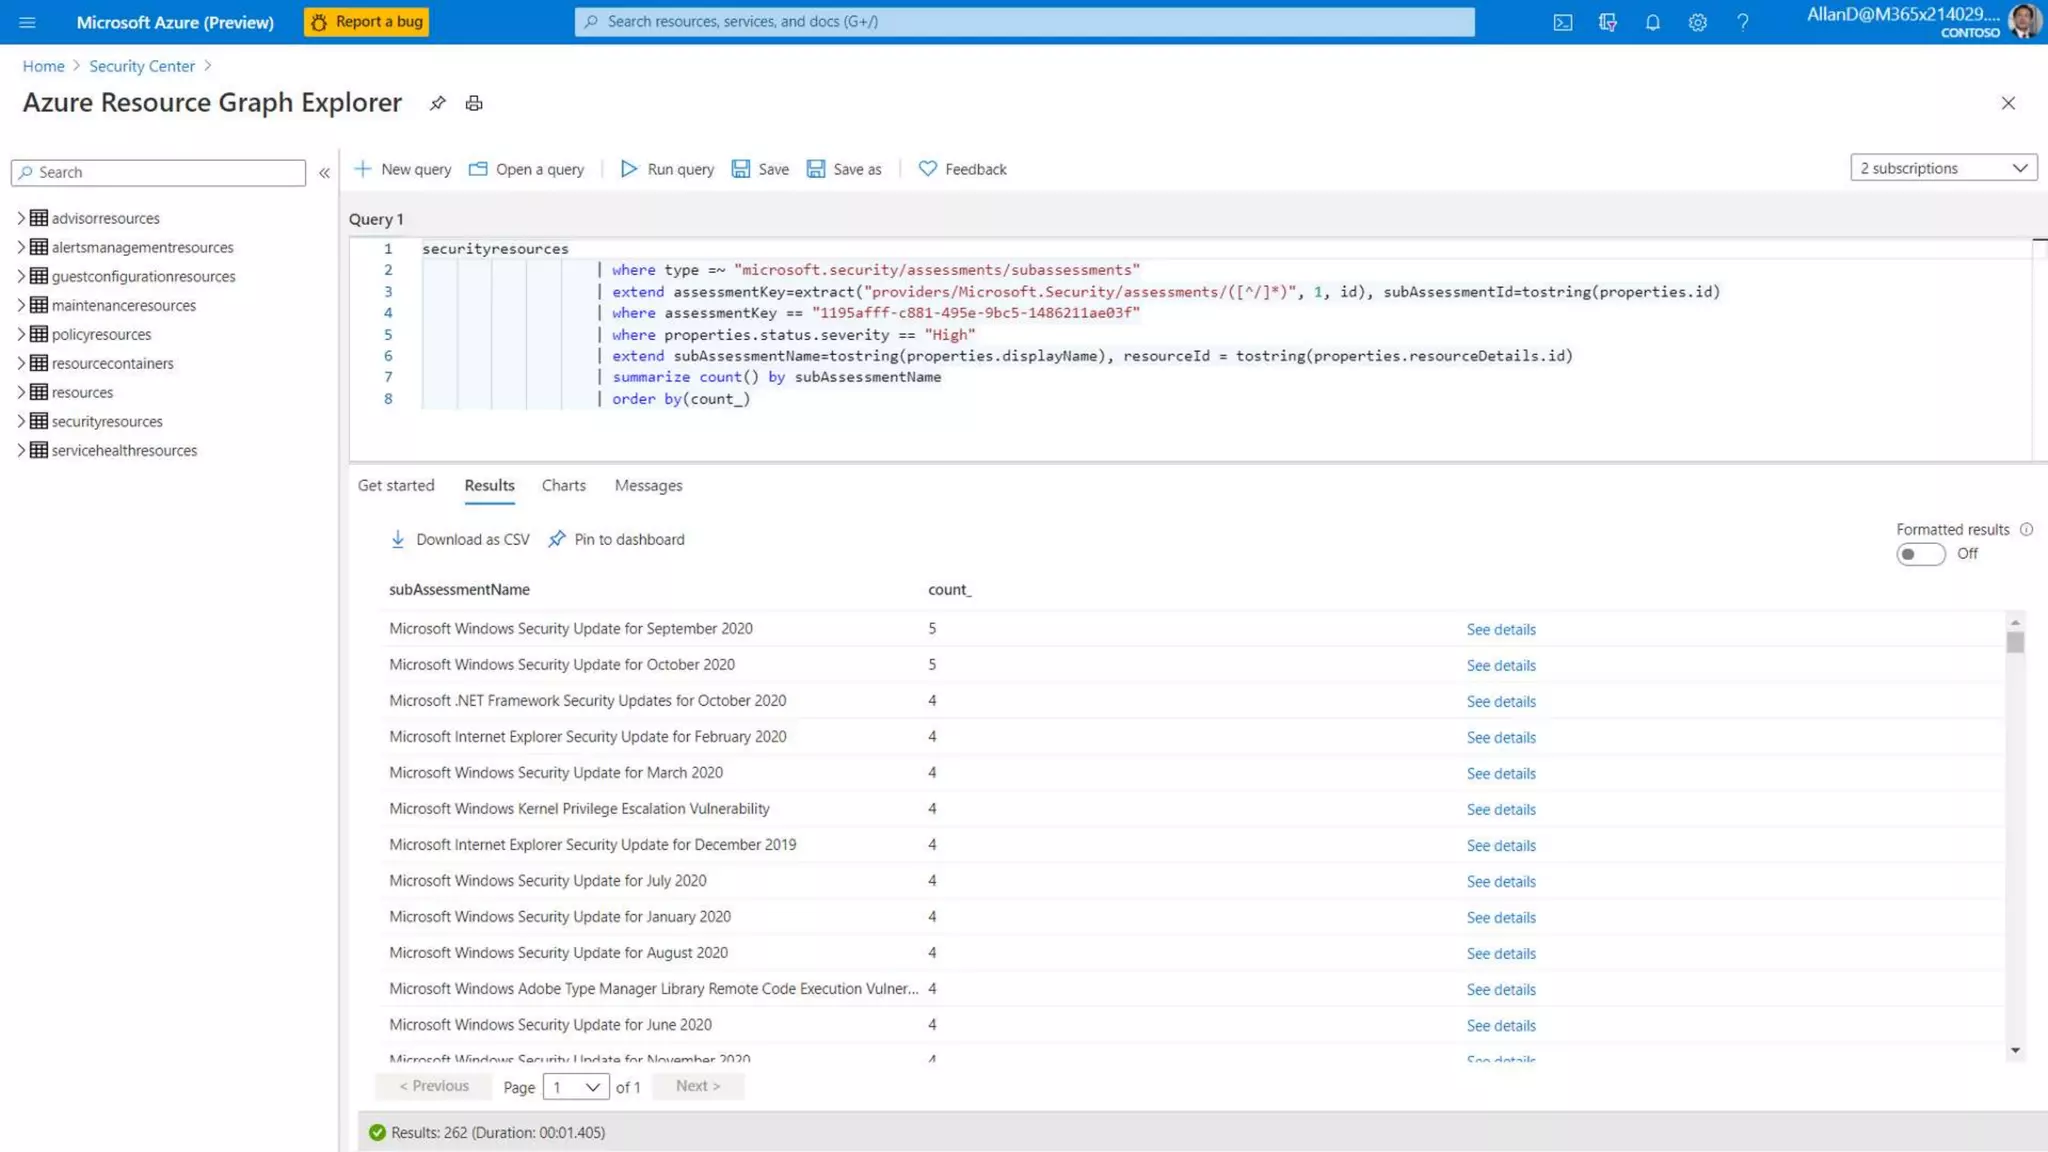The image size is (2048, 1152).
Task: See details for September 2020 update row
Action: click(x=1500, y=629)
